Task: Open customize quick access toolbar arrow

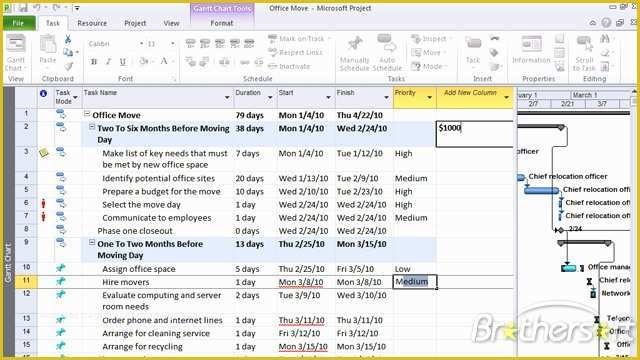Action: pyautogui.click(x=77, y=8)
